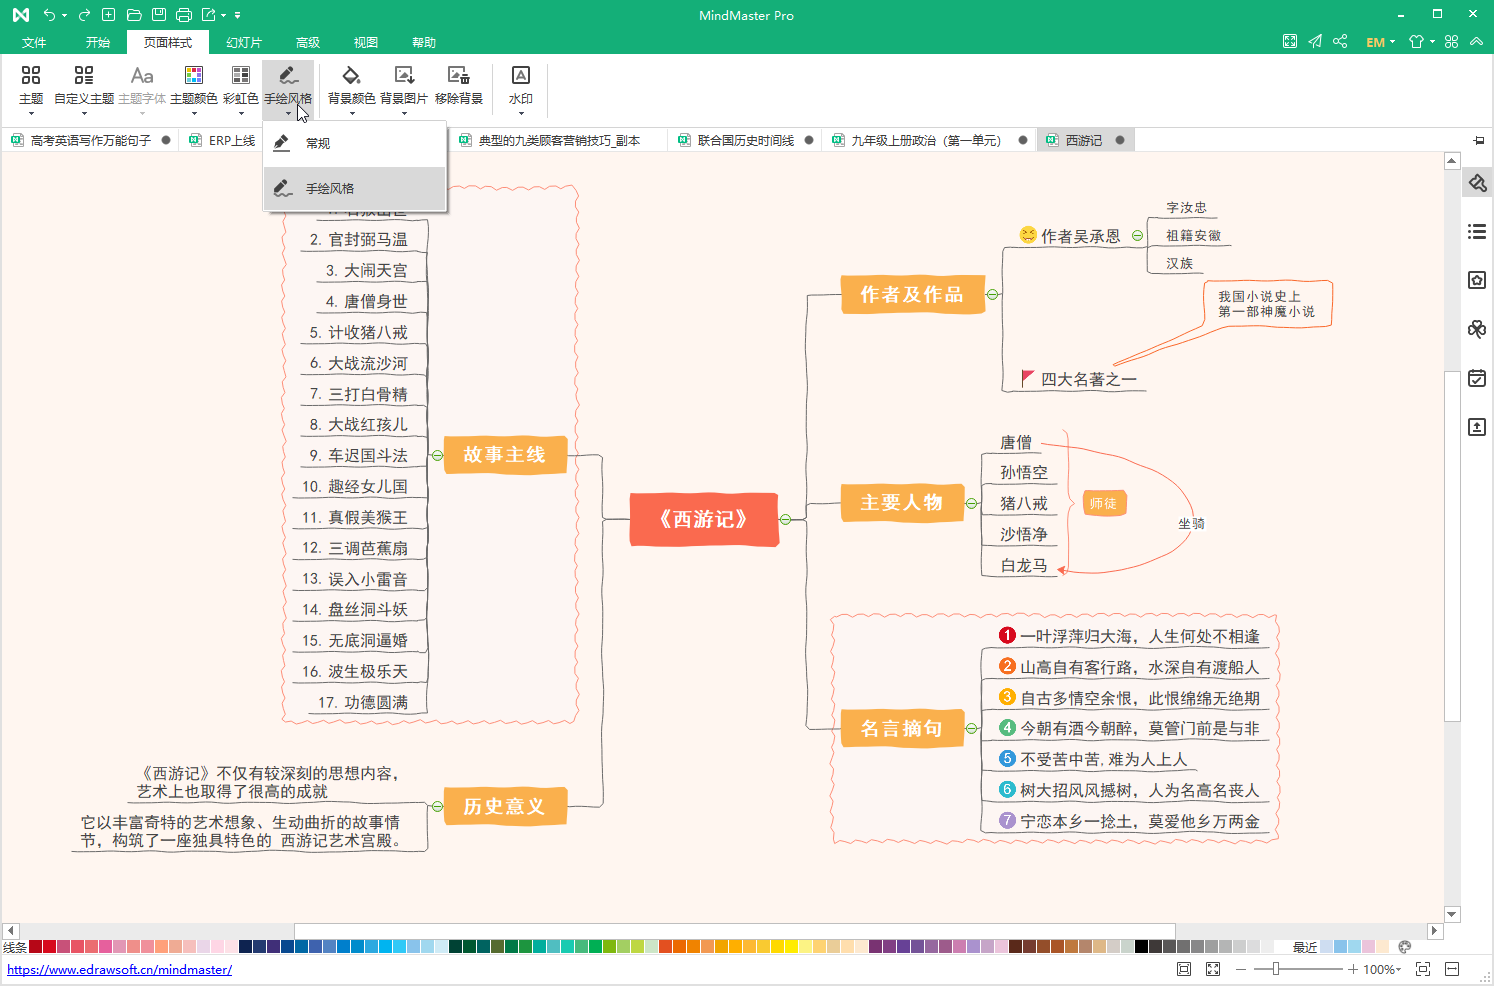Save the document with the disk icon

click(x=159, y=15)
